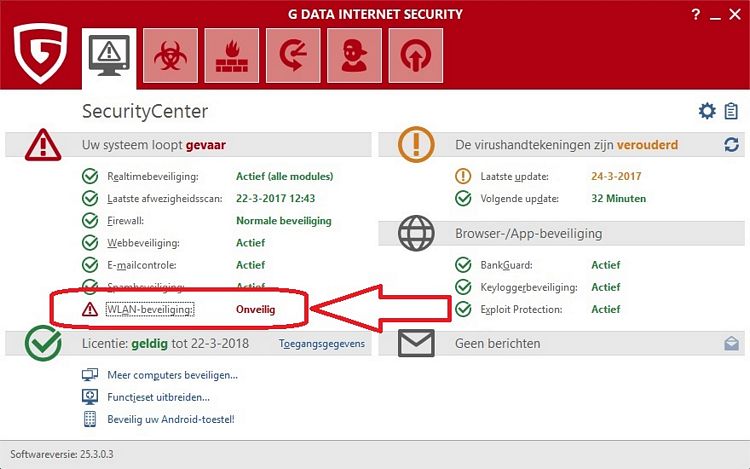Viewport: 750px width, 469px height.
Task: Open the Backup restore arrow tab
Action: (293, 55)
